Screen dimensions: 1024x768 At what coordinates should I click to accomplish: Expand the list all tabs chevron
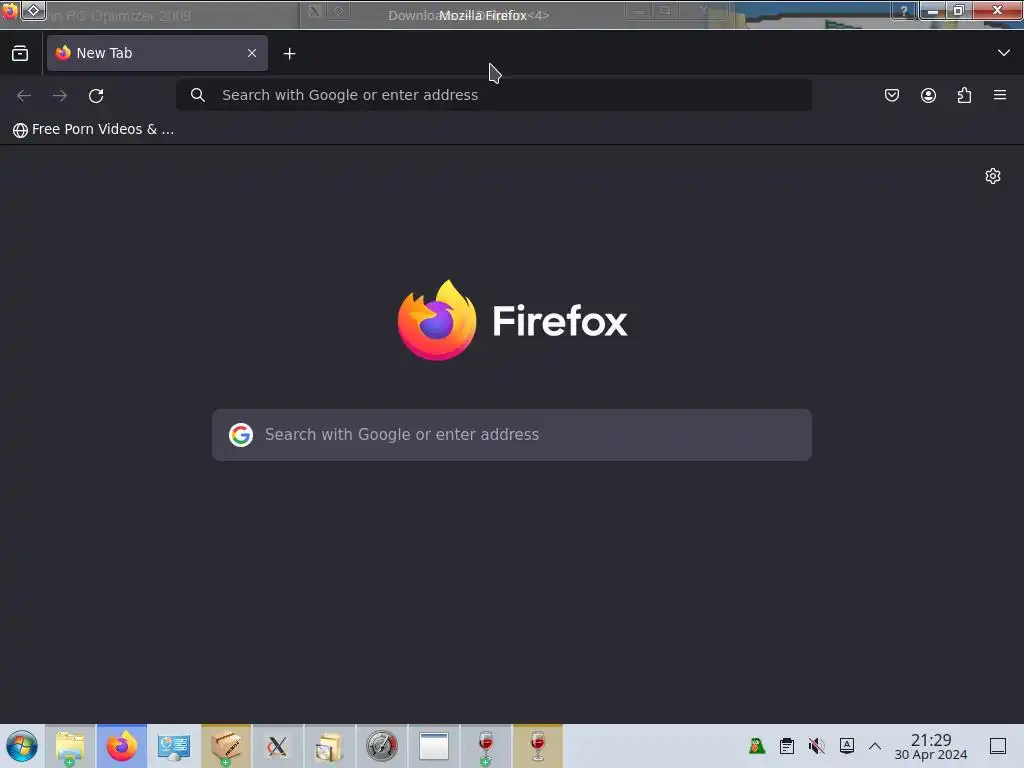pyautogui.click(x=1004, y=53)
